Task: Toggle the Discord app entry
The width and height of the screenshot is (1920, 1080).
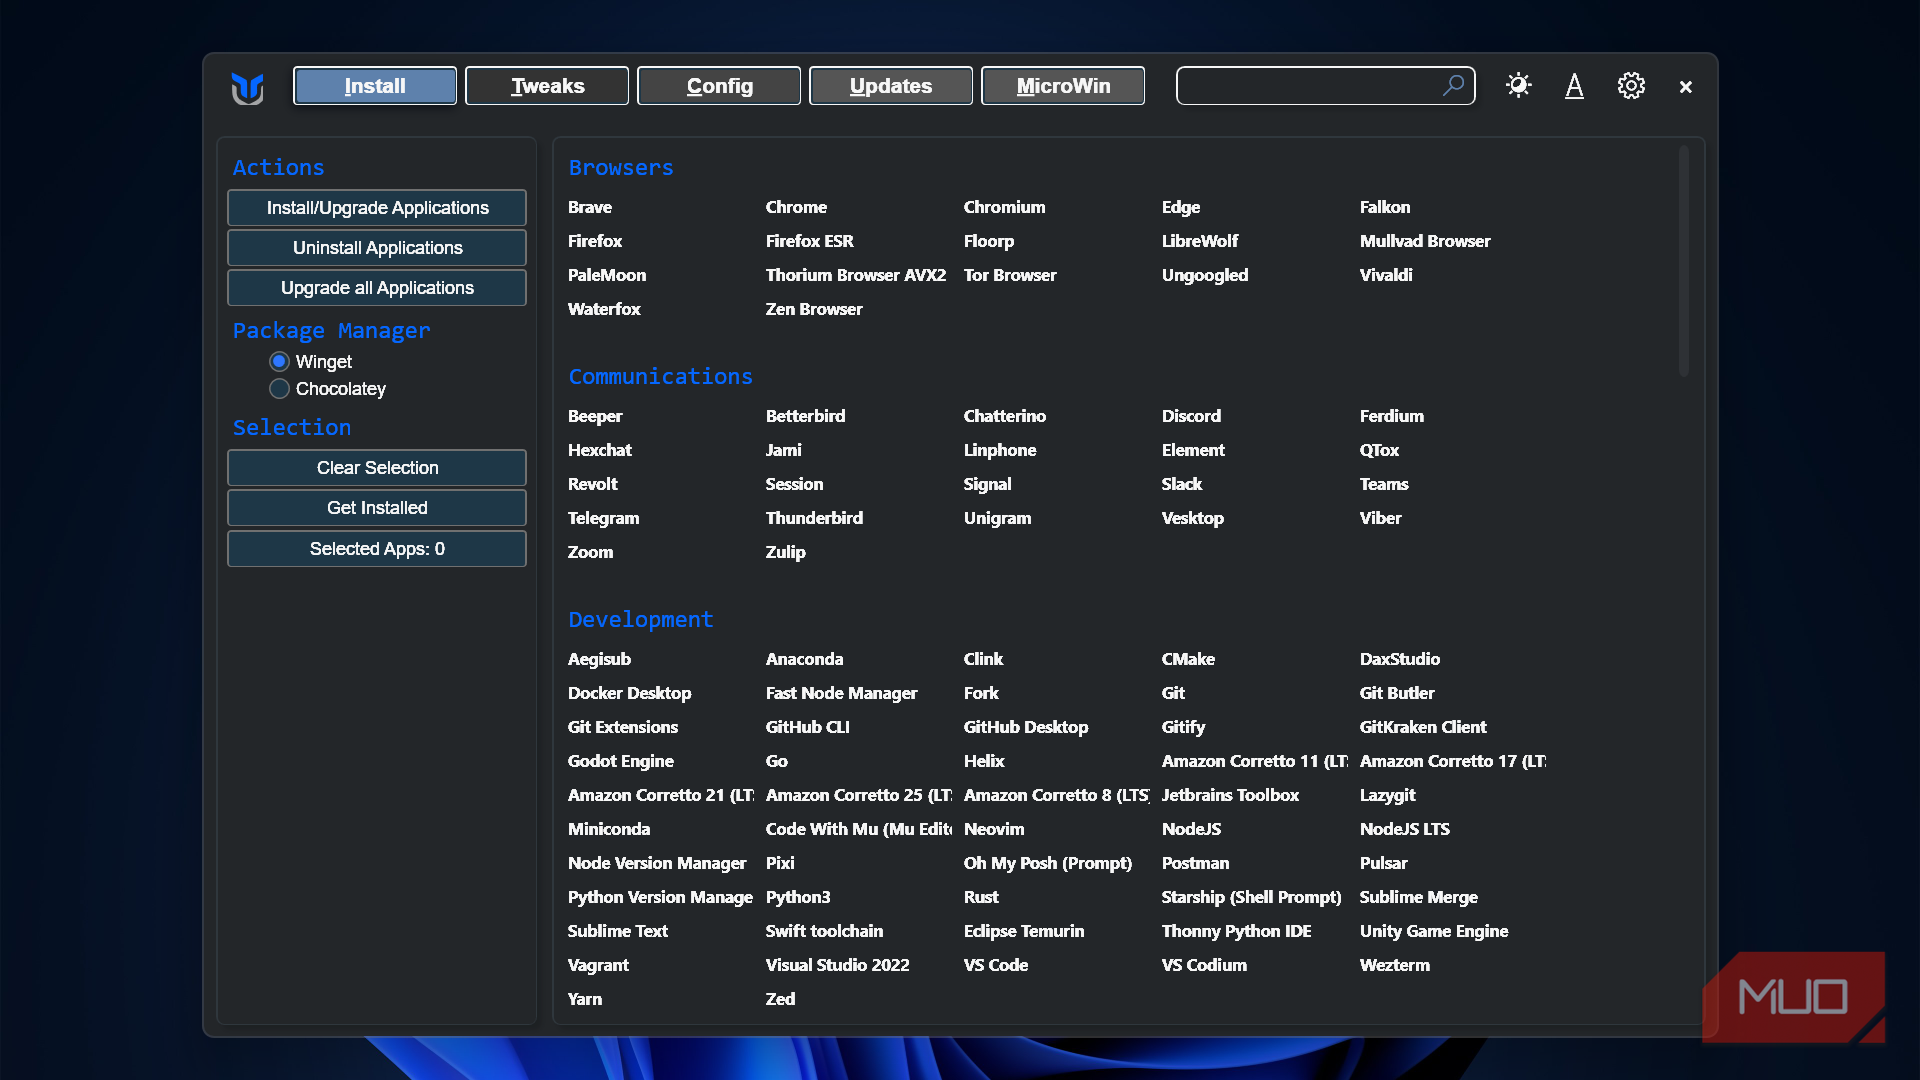Action: 1191,416
